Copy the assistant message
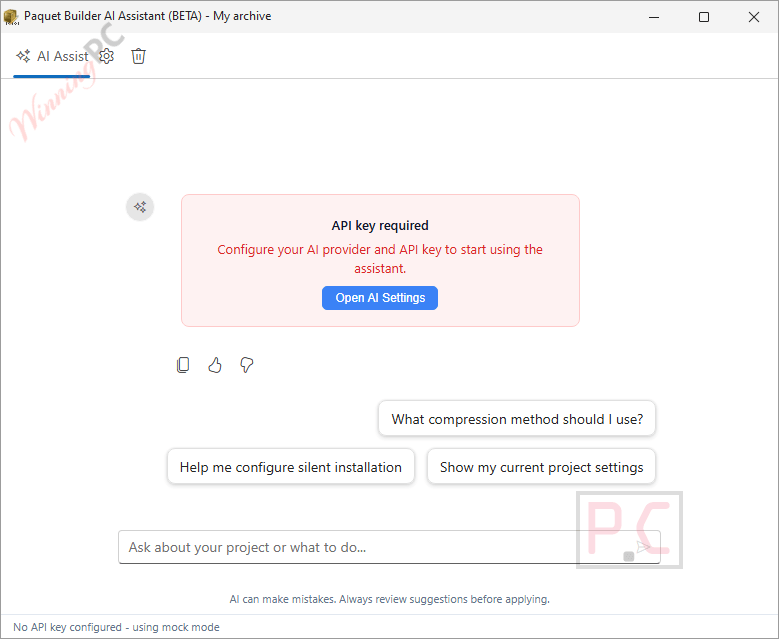Viewport: 779px width, 639px height. pos(183,365)
